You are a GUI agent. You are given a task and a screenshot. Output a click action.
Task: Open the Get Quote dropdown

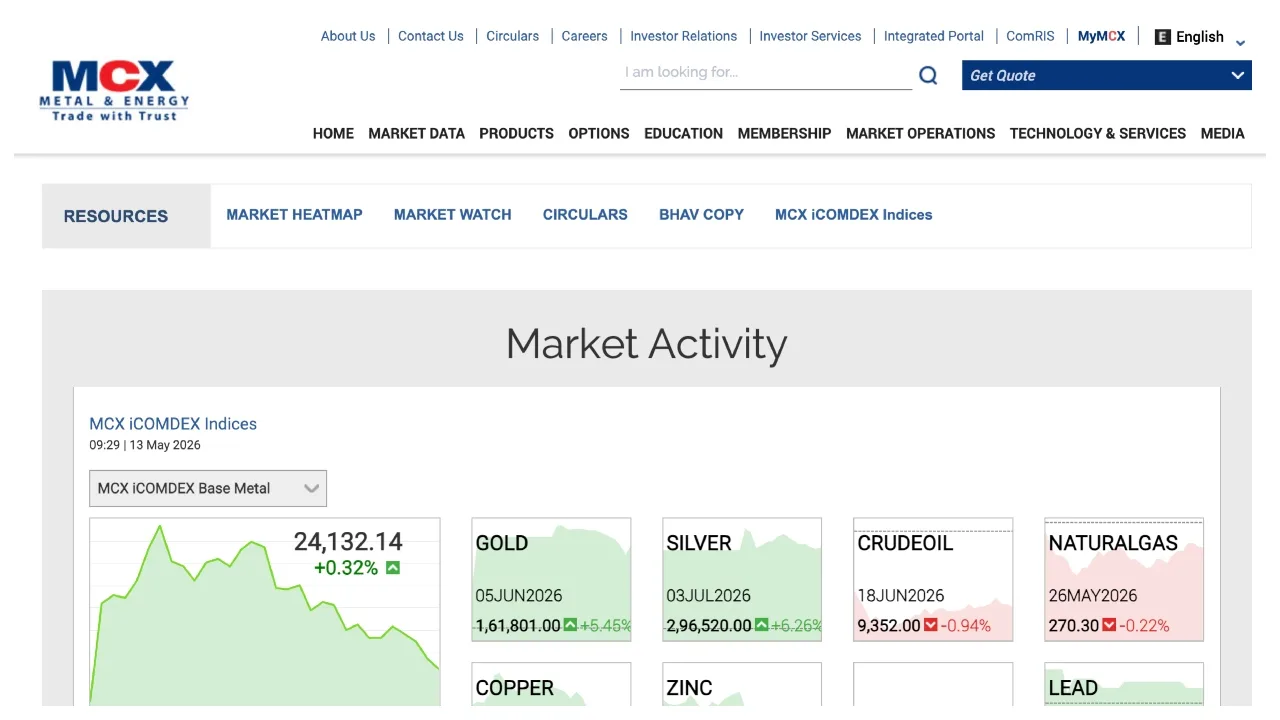click(1106, 75)
